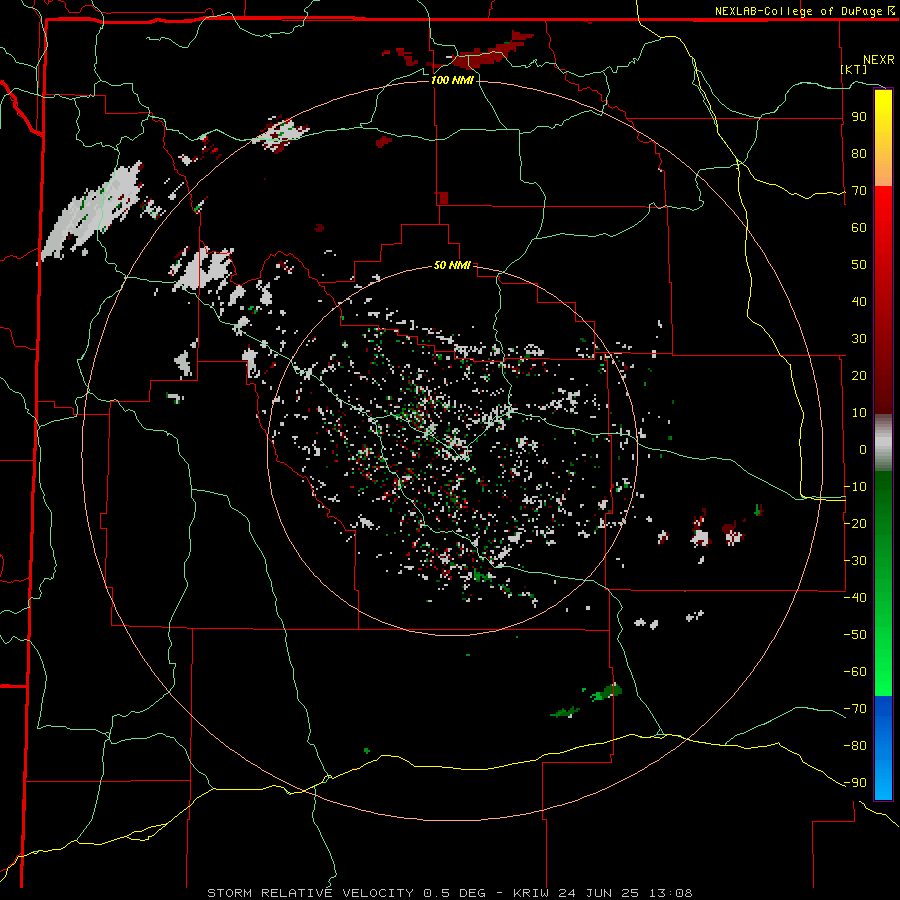Select the -90 kt legend value
Image resolution: width=900 pixels, height=900 pixels.
pyautogui.click(x=855, y=783)
